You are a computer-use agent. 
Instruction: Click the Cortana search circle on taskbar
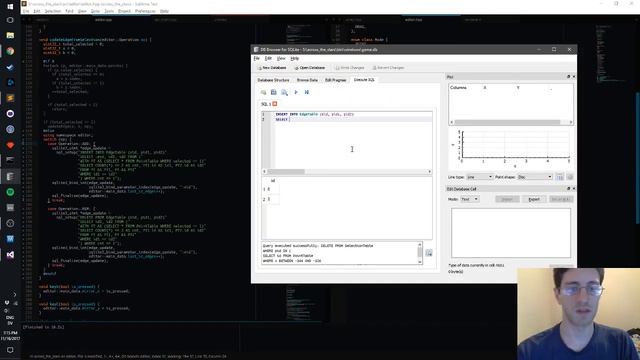tap(10, 20)
